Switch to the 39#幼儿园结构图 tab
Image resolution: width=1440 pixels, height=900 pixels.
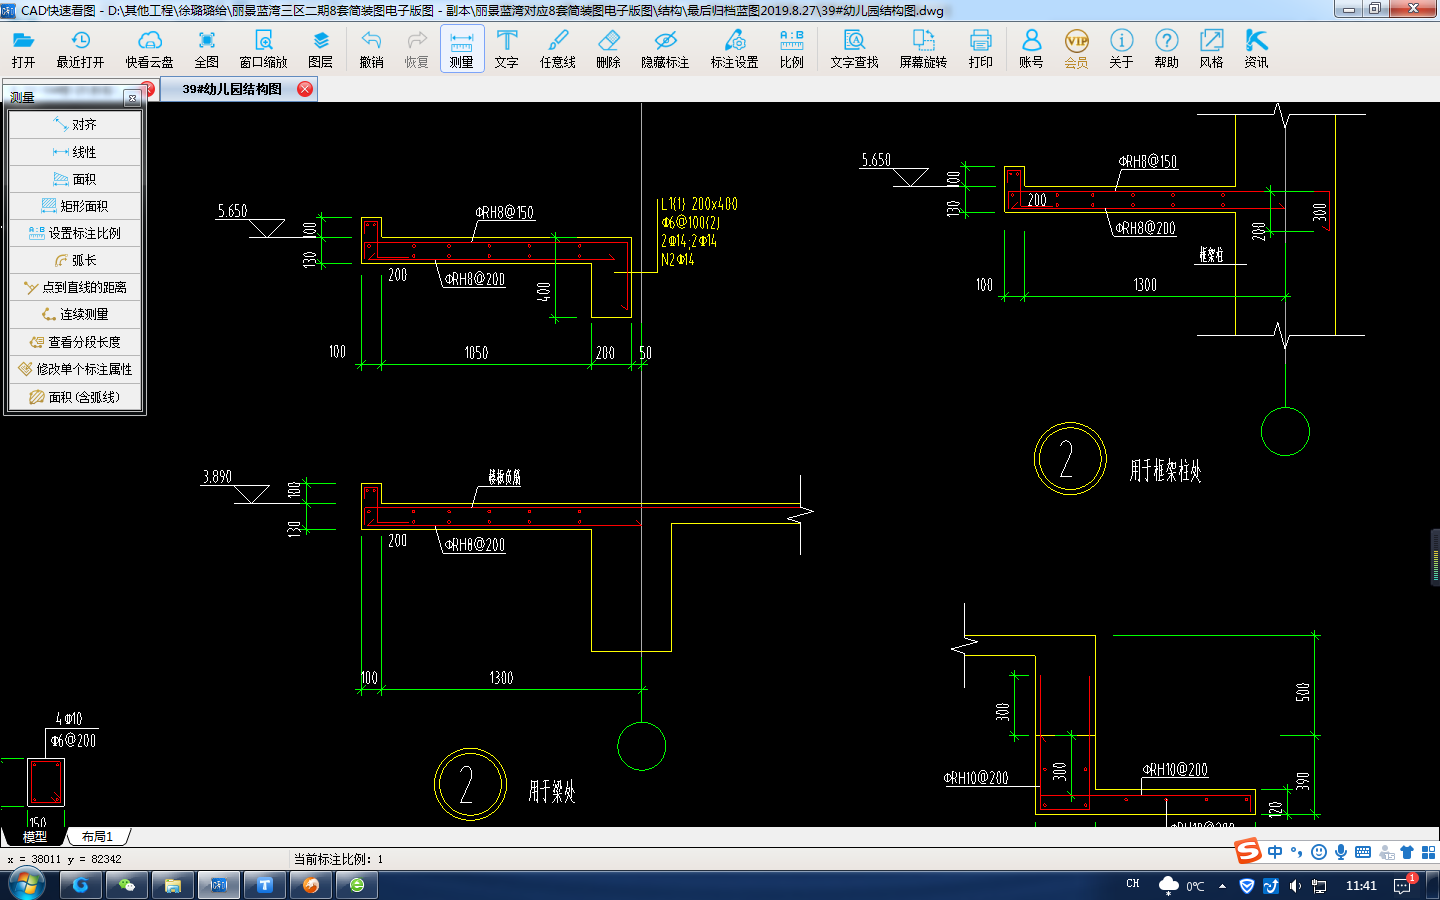click(x=231, y=89)
